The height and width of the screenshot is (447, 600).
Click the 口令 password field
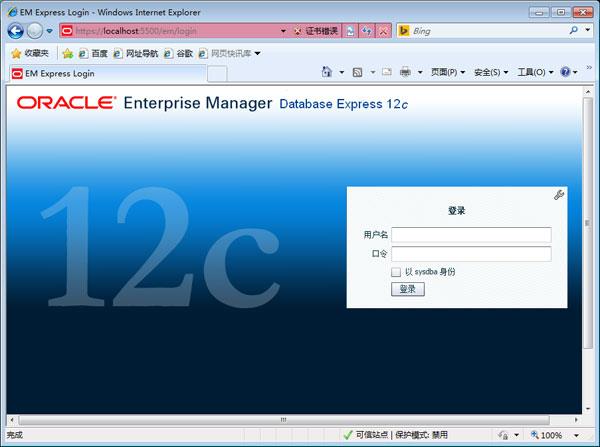coord(471,254)
